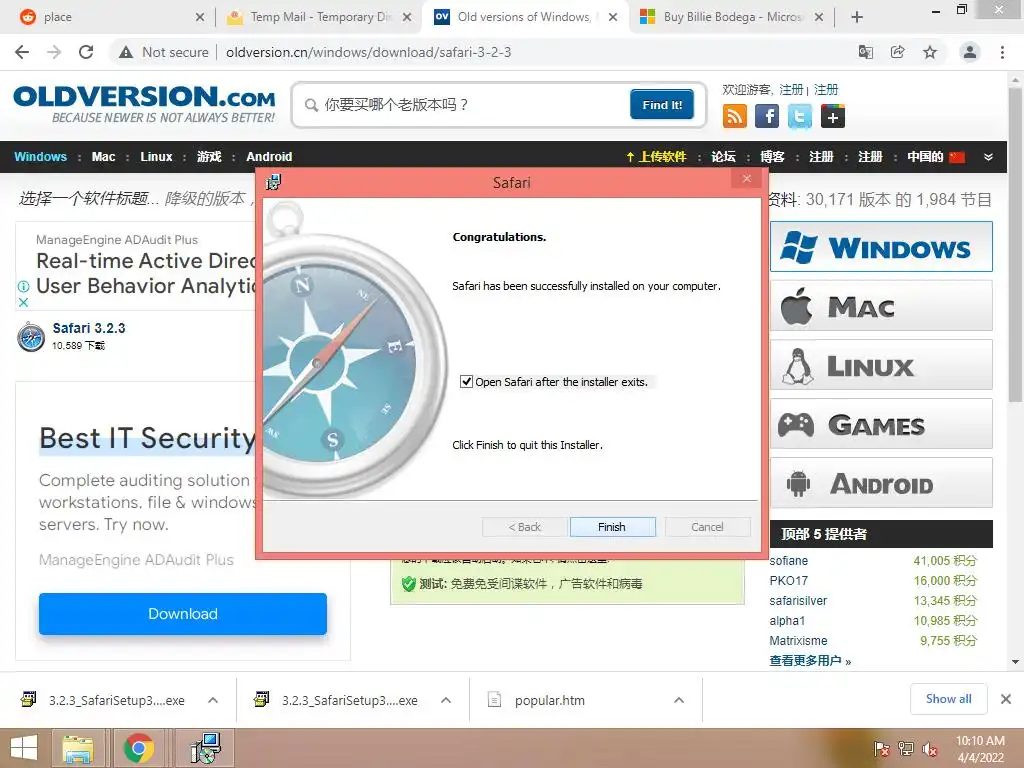Open a new browser tab

tap(857, 17)
